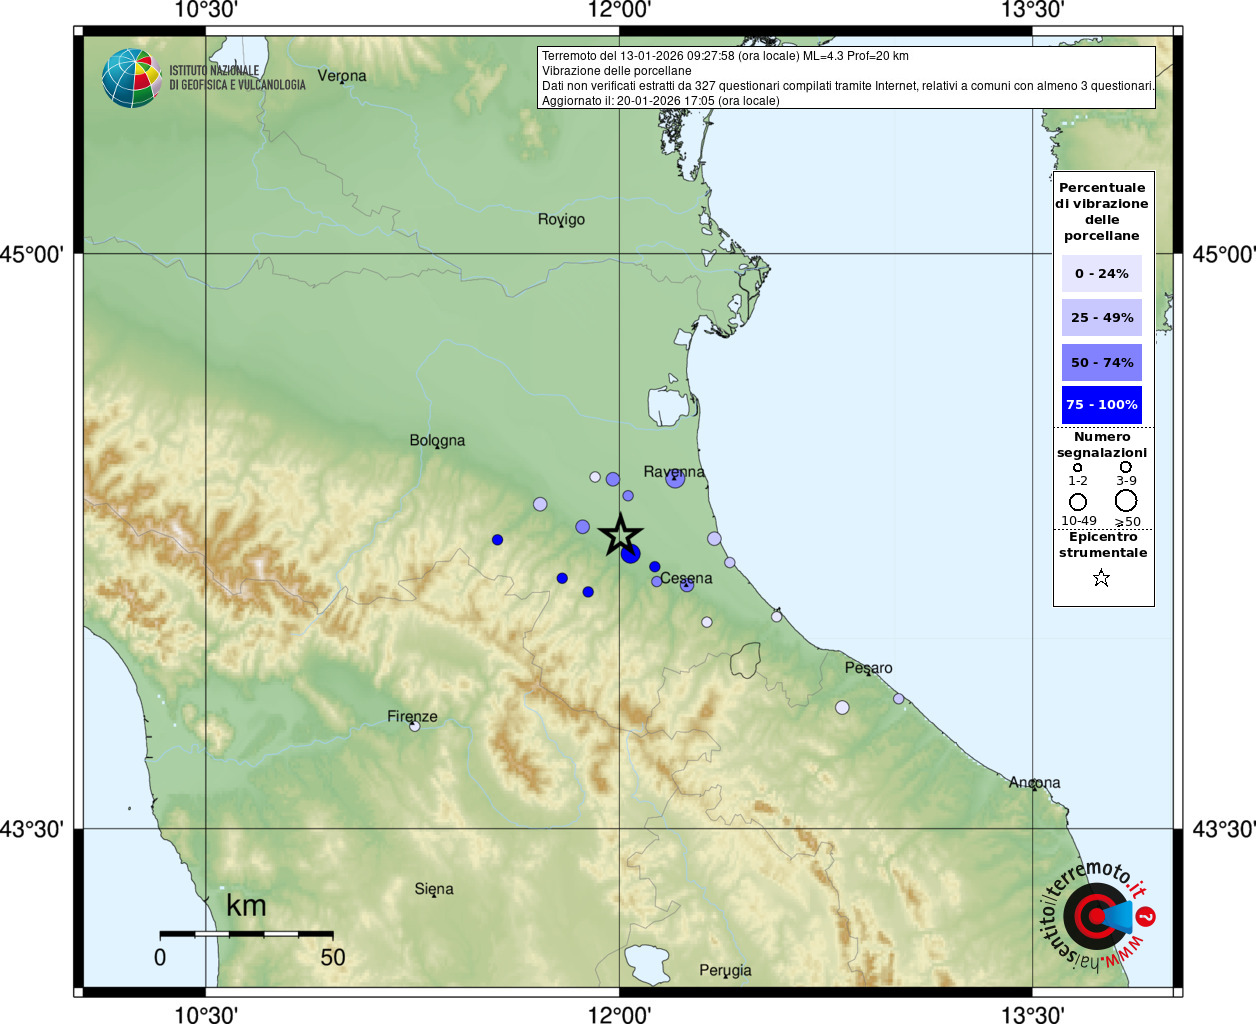Image resolution: width=1256 pixels, height=1024 pixels.
Task: Click the left 45°00' latitude label
Action: point(32,254)
